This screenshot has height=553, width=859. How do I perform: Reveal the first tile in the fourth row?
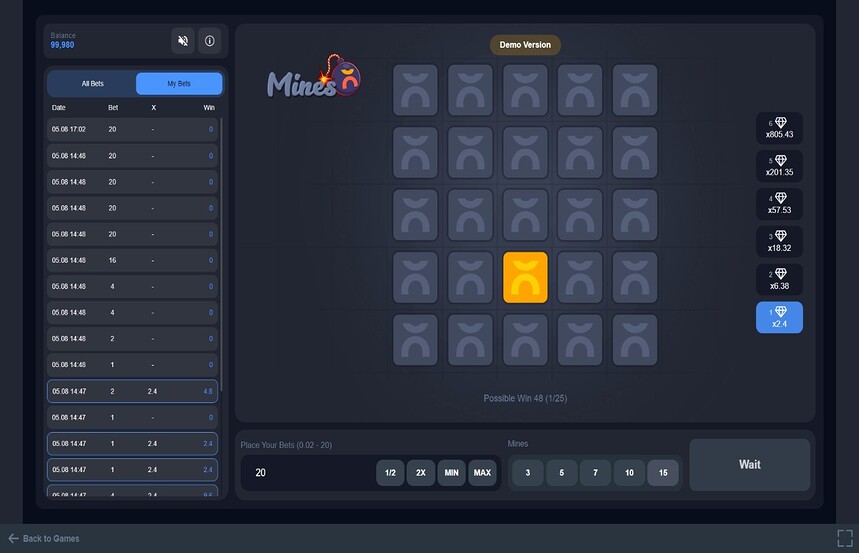point(415,277)
